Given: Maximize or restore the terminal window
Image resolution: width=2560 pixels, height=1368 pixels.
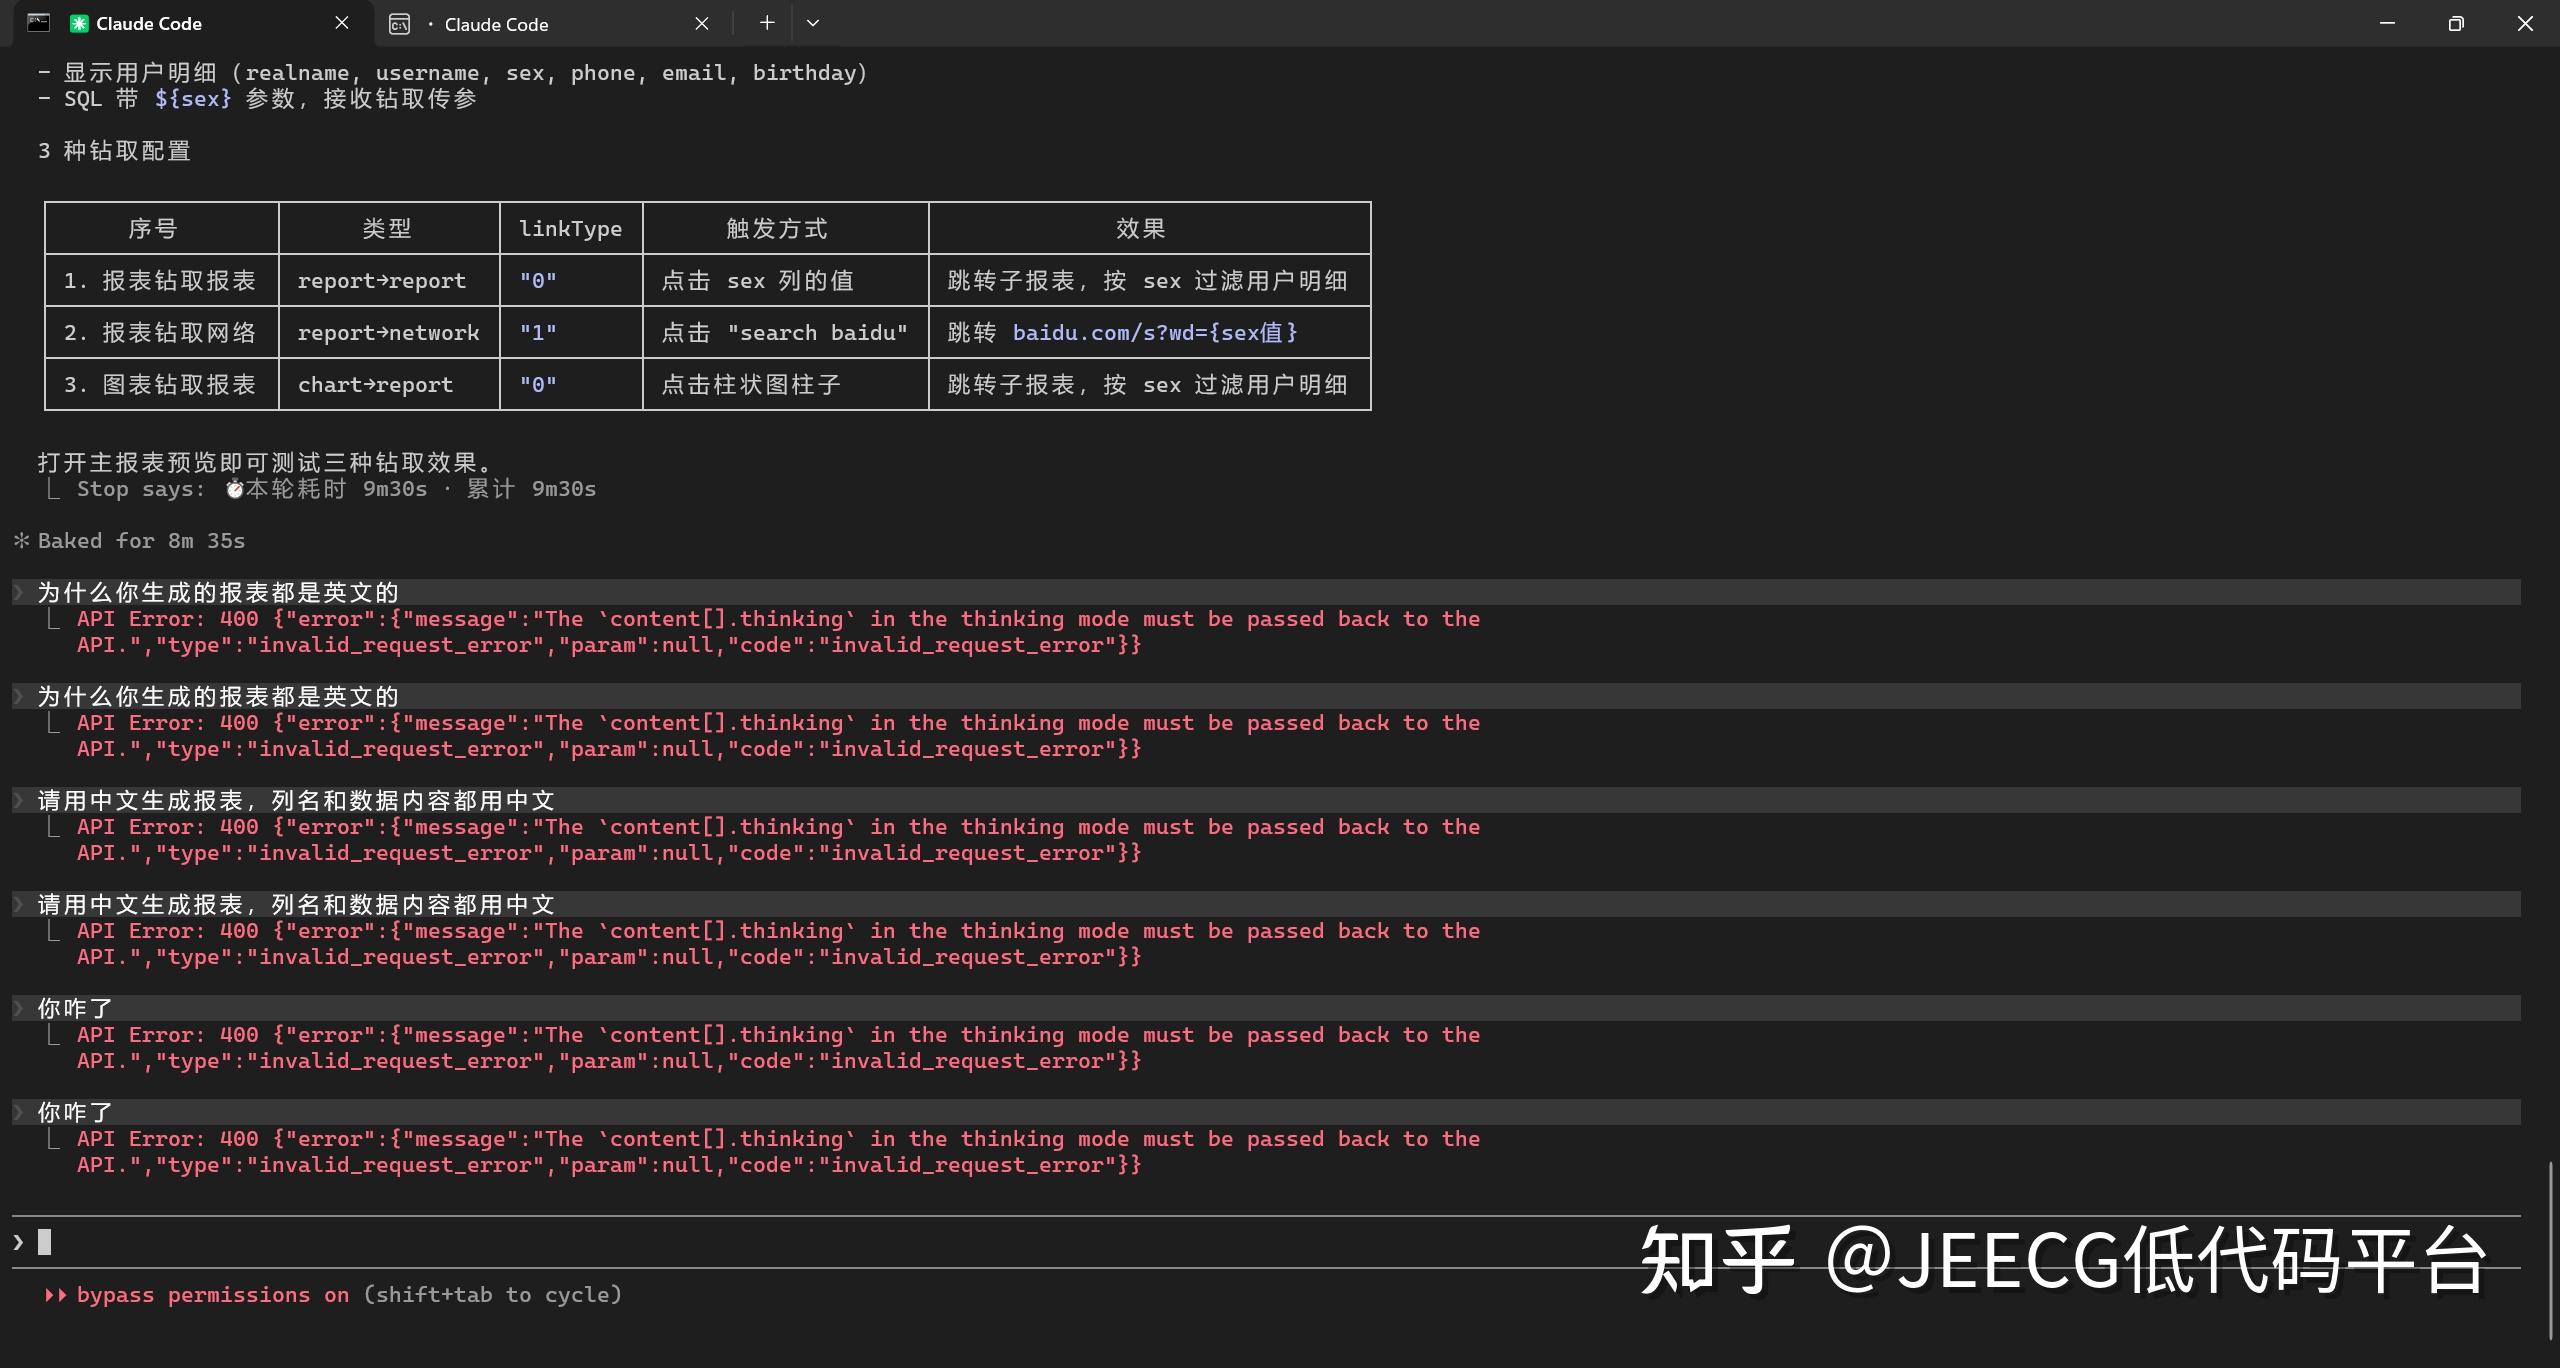Looking at the screenshot, I should pos(2456,23).
